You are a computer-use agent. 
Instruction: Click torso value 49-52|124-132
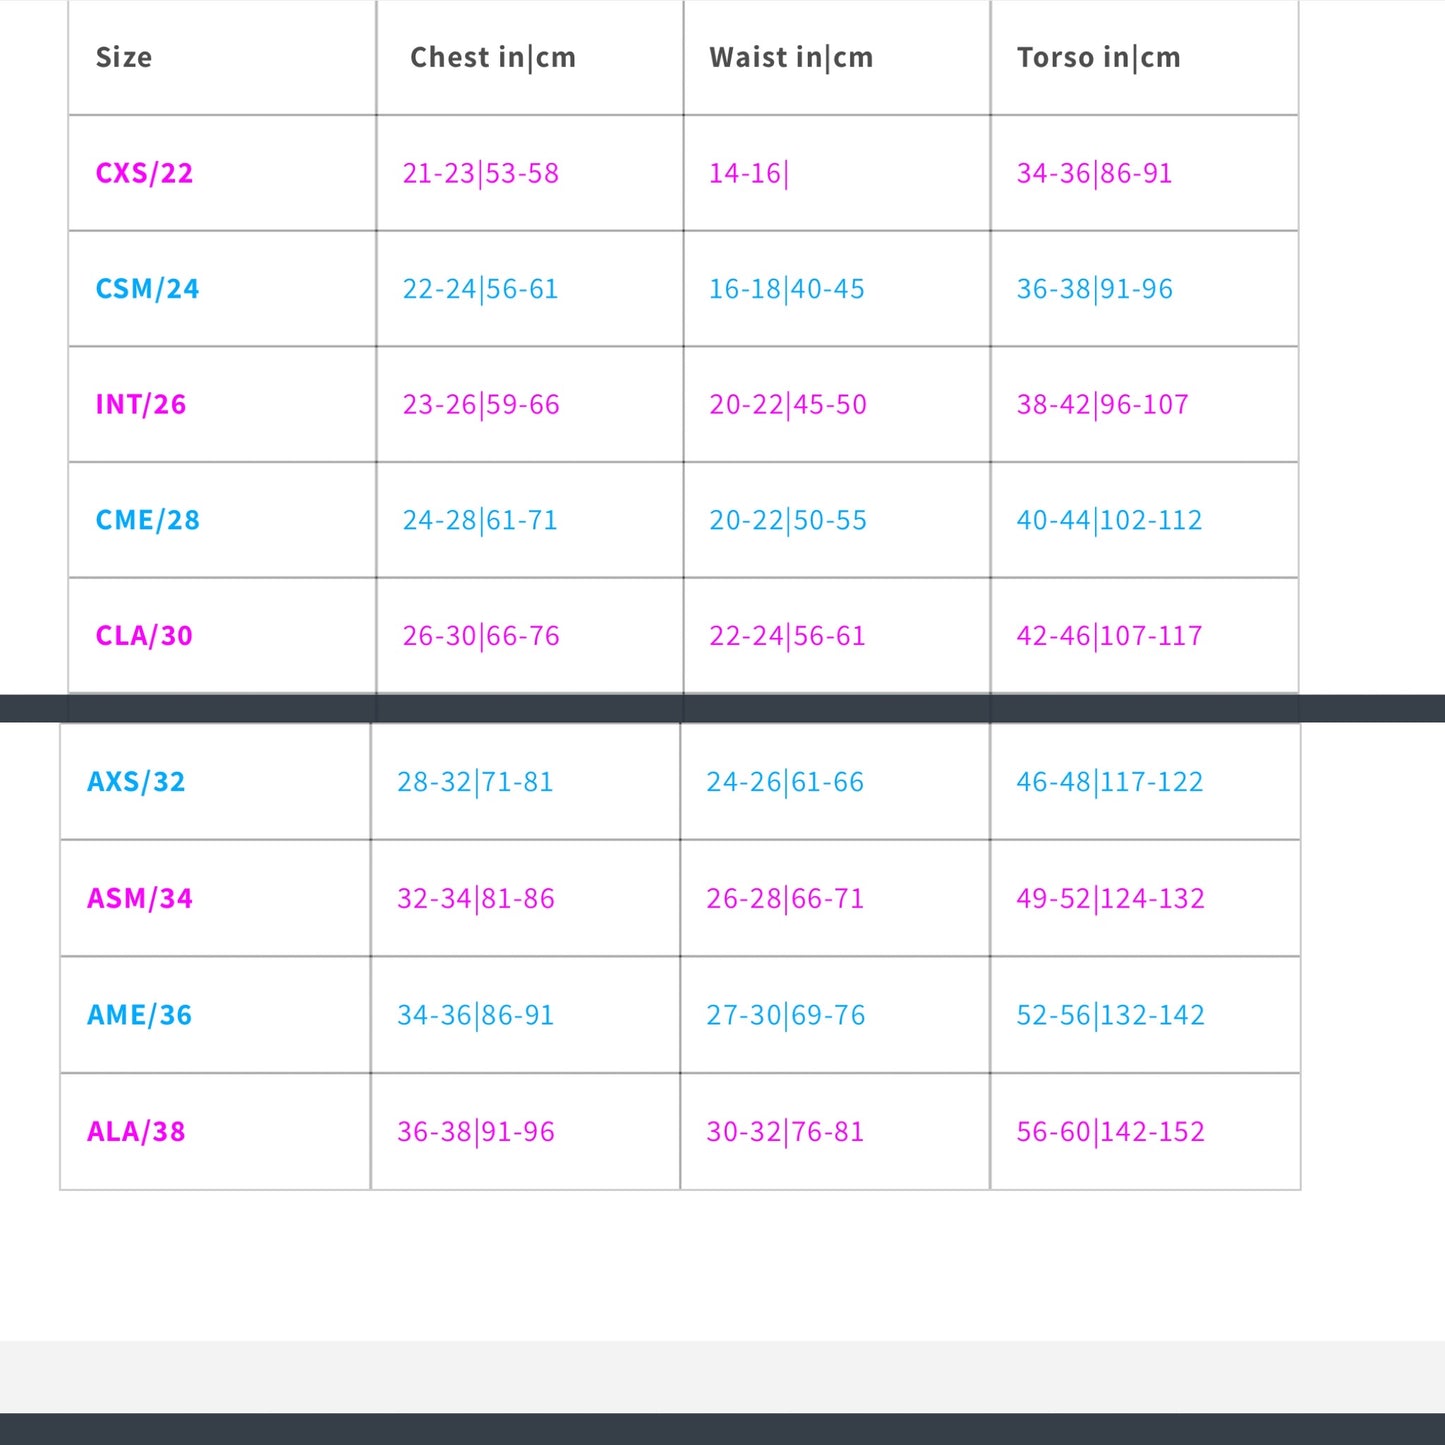(1110, 899)
